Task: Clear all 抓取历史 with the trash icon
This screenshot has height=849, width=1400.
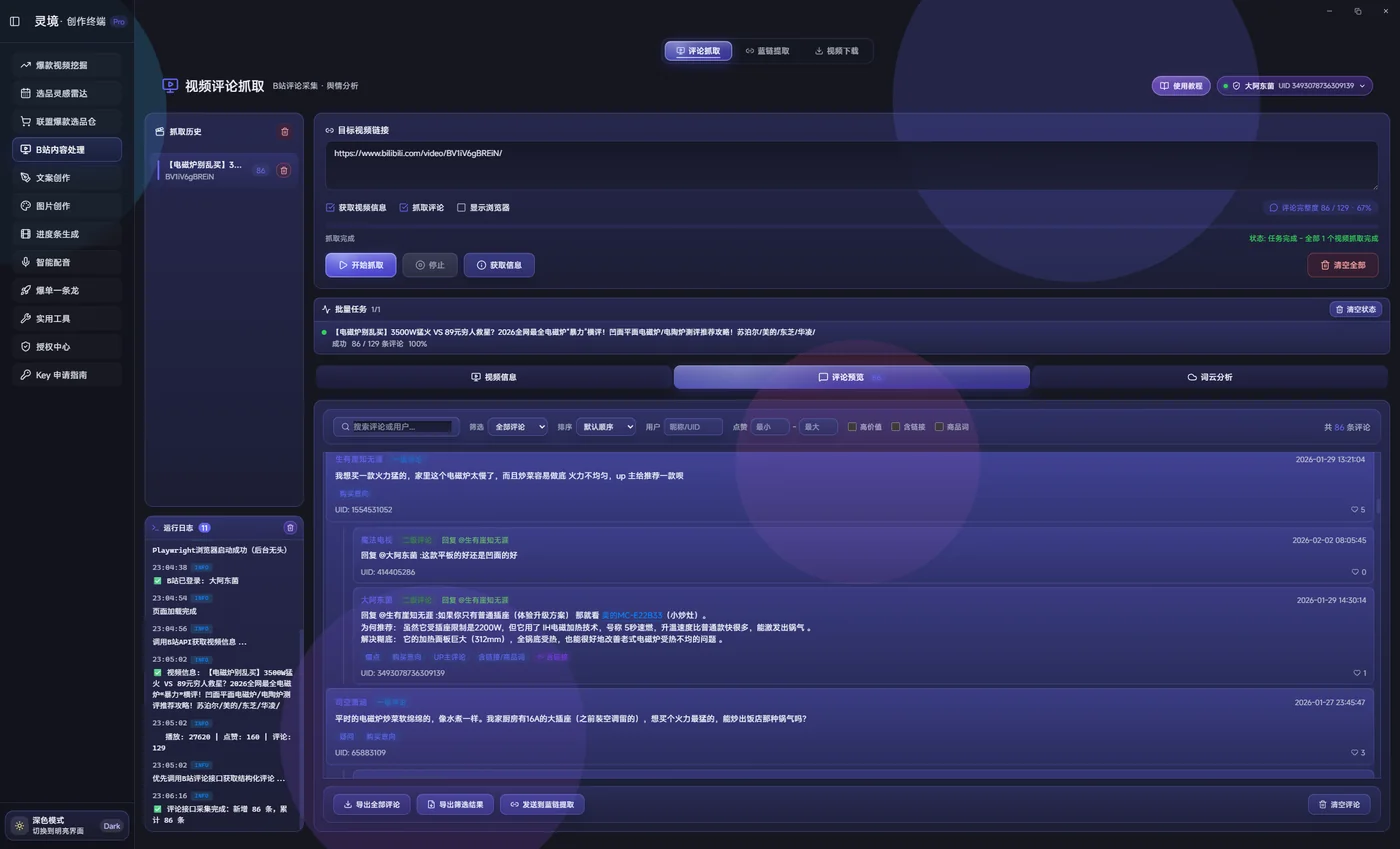Action: tap(285, 132)
